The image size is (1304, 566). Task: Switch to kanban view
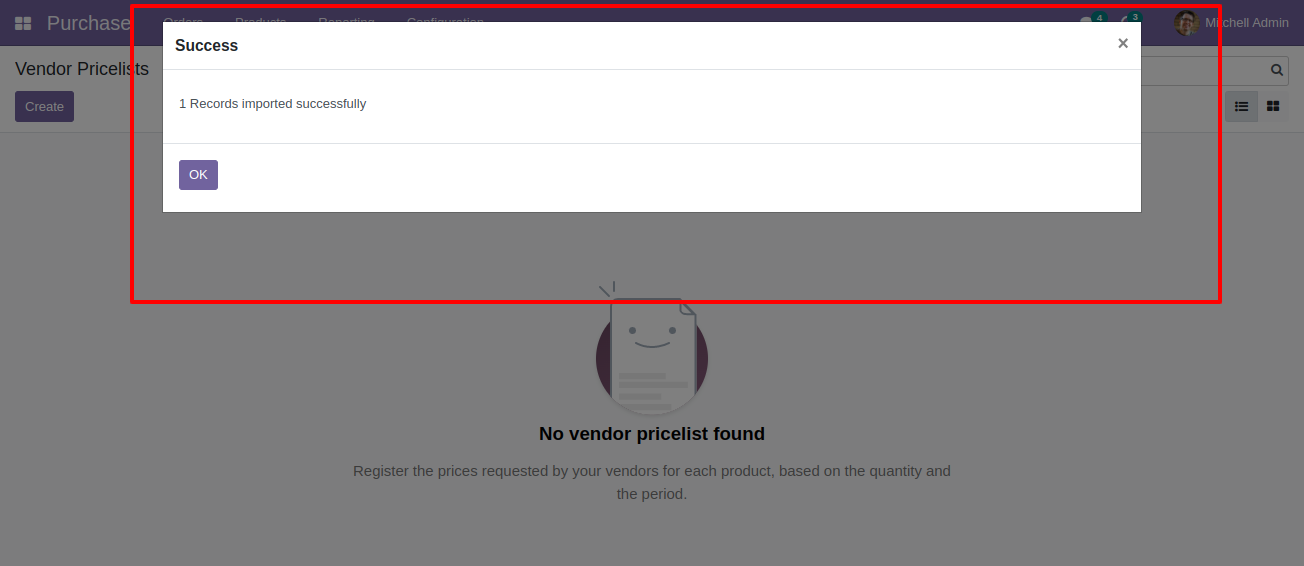[x=1273, y=106]
